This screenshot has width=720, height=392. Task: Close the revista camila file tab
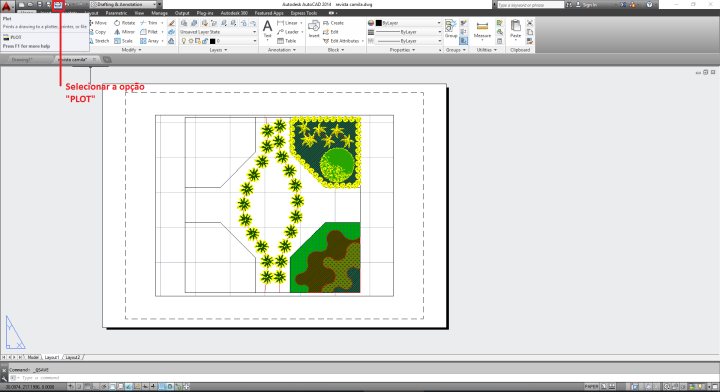point(94,60)
